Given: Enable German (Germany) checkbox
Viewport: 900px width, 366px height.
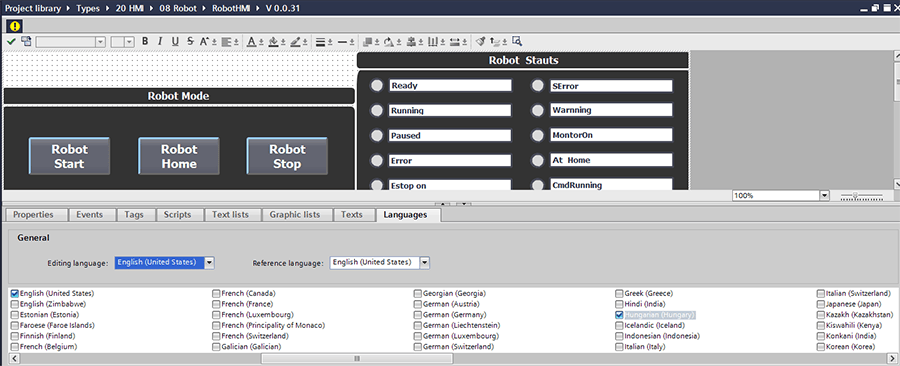Looking at the screenshot, I should (x=418, y=315).
